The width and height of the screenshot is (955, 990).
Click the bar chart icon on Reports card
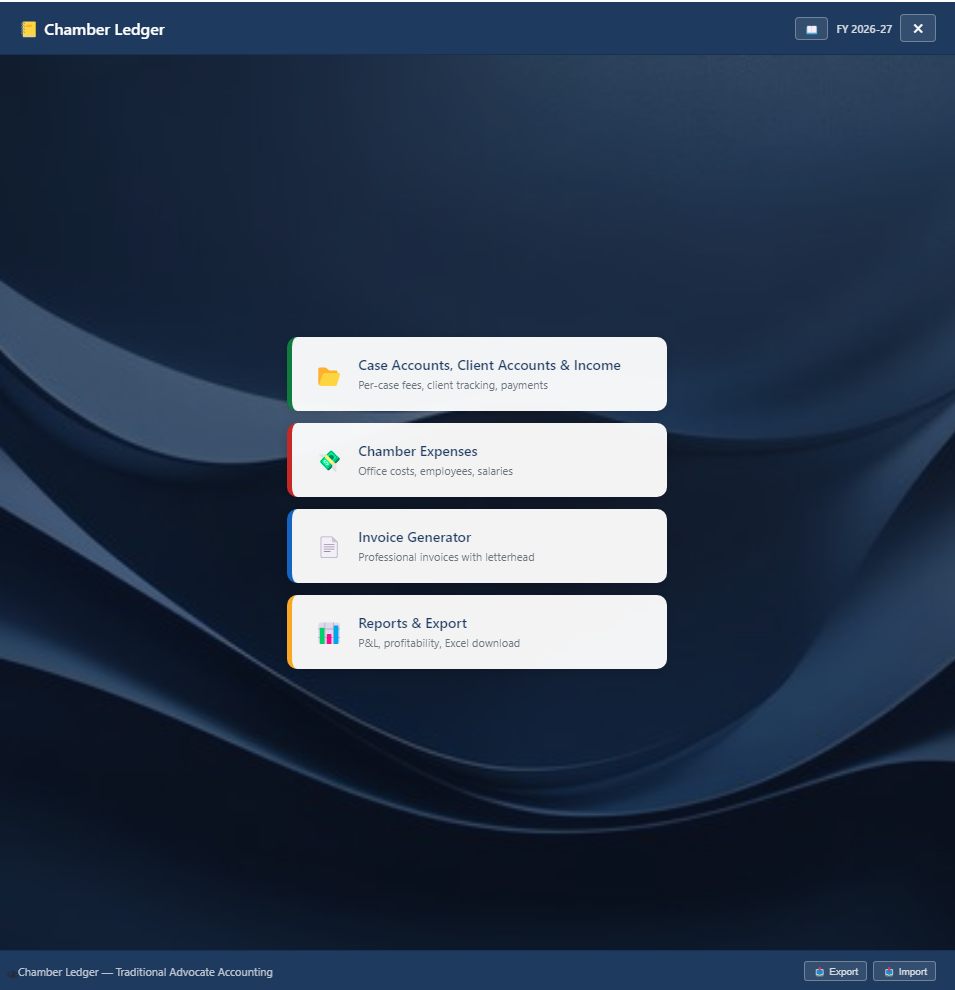329,633
